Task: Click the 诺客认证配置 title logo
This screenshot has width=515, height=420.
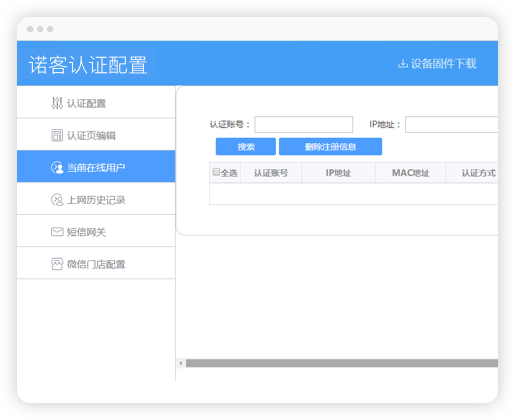Action: [x=88, y=65]
